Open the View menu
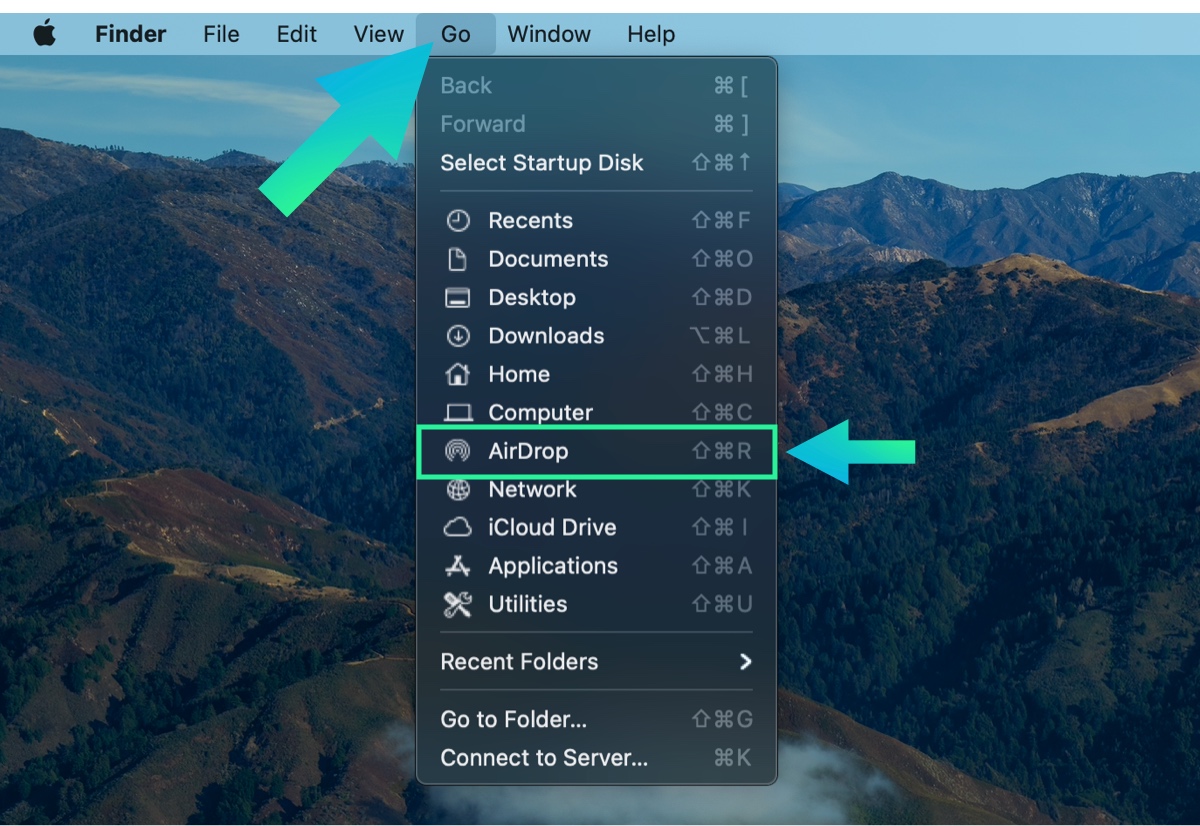The height and width of the screenshot is (826, 1200). point(378,34)
